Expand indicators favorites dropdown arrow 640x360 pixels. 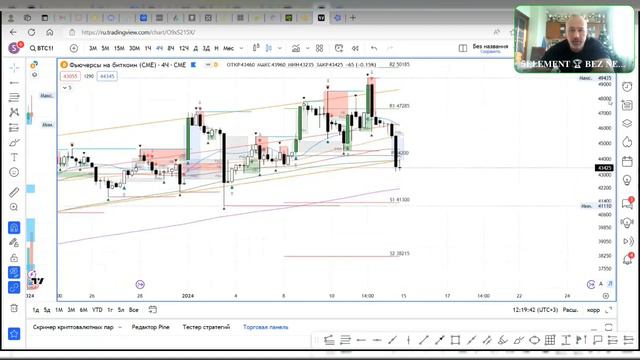point(307,48)
